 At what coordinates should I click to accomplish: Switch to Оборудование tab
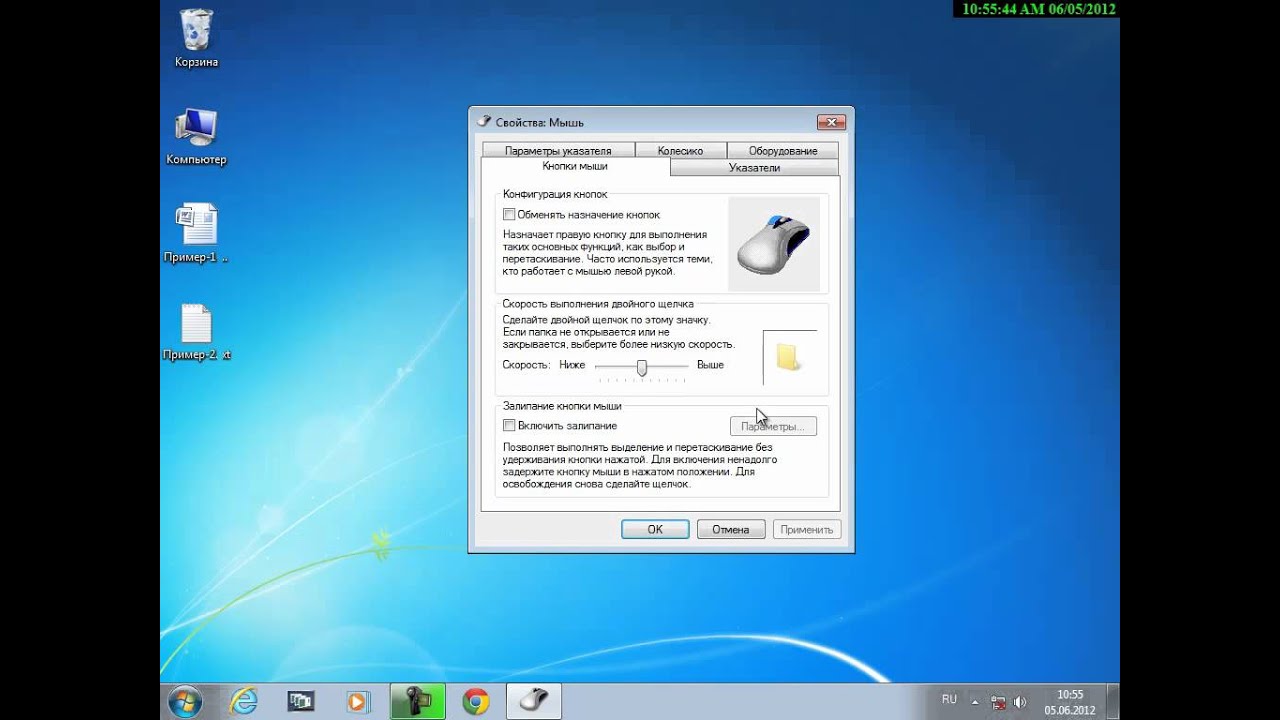click(783, 151)
